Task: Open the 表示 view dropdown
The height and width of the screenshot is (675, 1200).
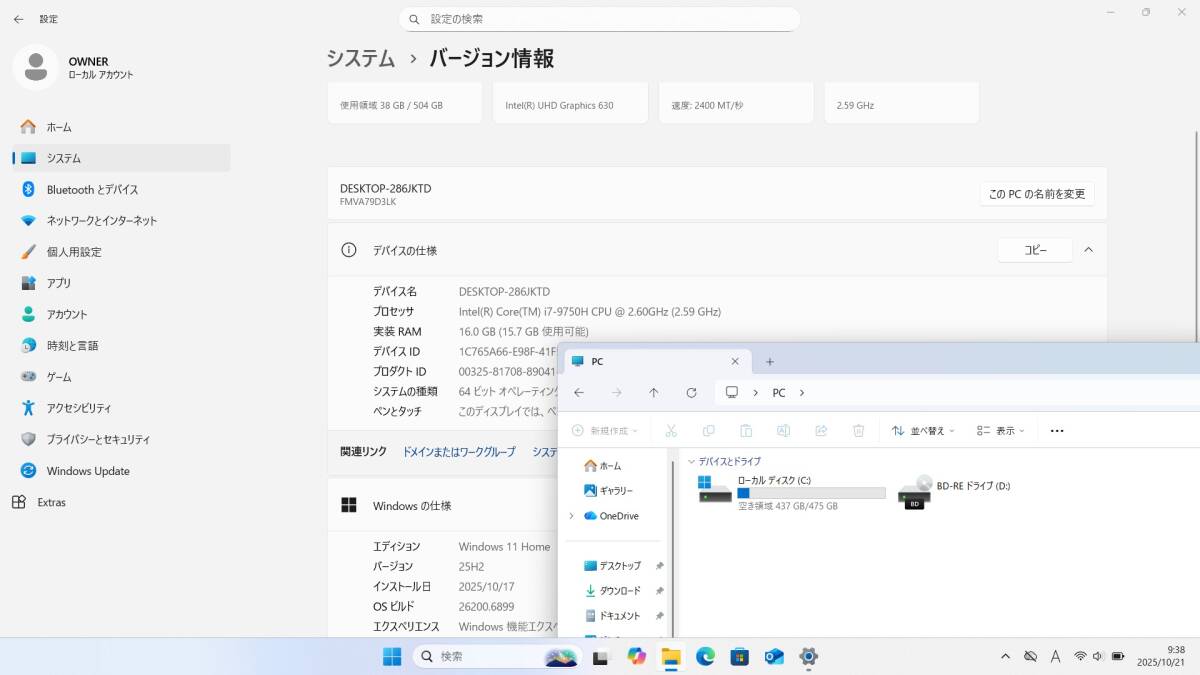Action: click(1001, 431)
